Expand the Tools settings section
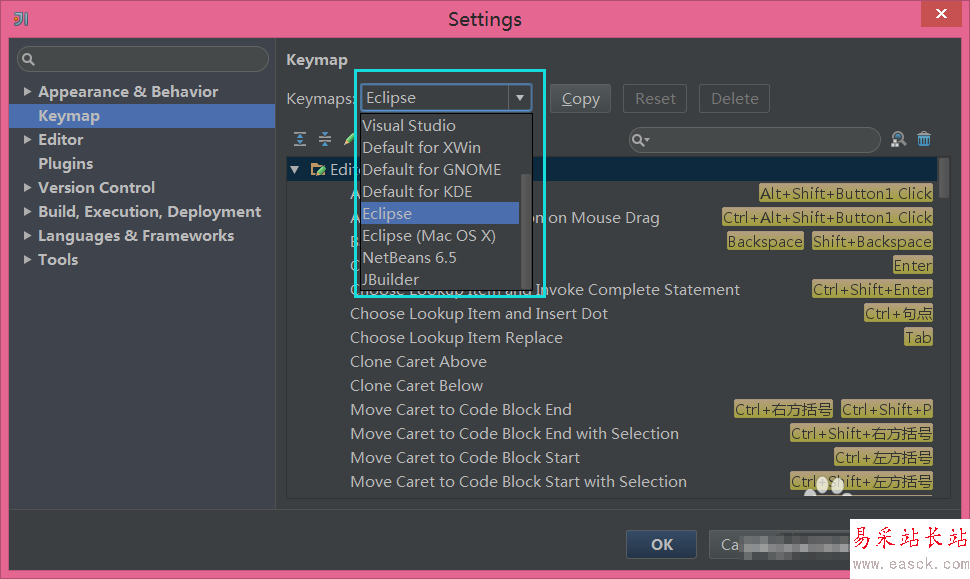Screen dimensions: 970x579 (x=27, y=260)
